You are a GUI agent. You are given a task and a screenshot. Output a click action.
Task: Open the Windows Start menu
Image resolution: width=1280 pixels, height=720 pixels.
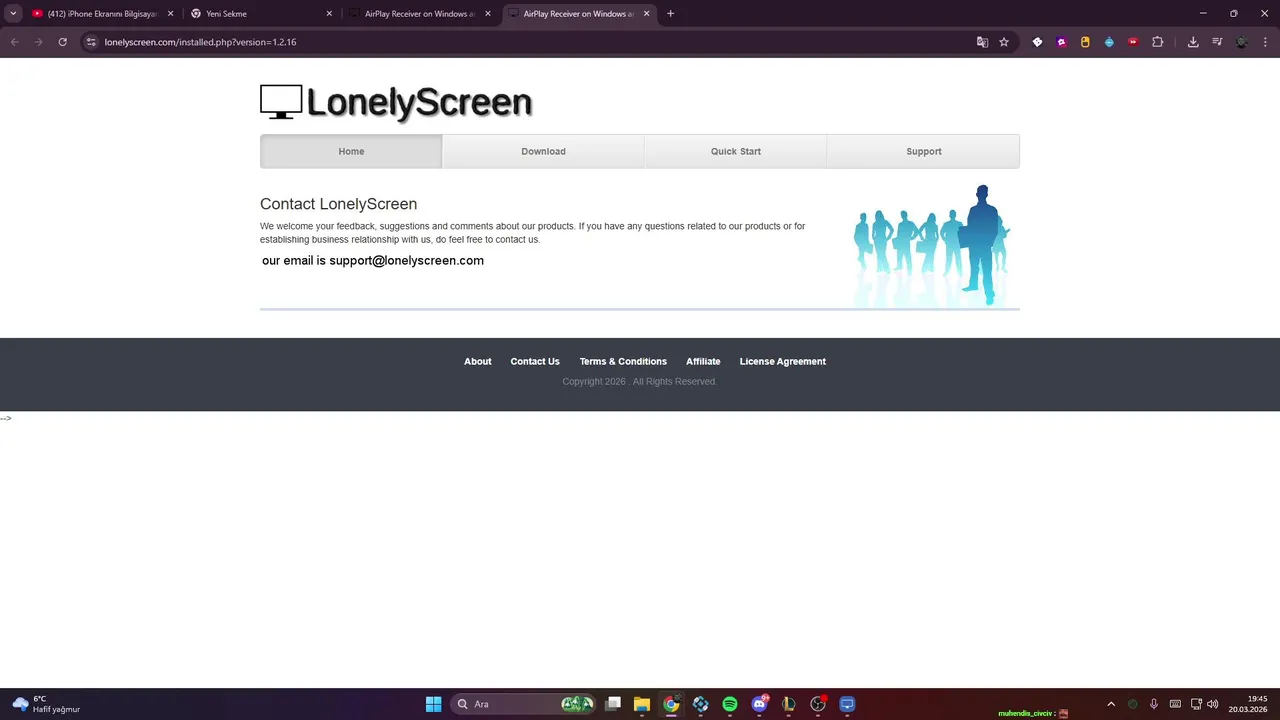433,704
